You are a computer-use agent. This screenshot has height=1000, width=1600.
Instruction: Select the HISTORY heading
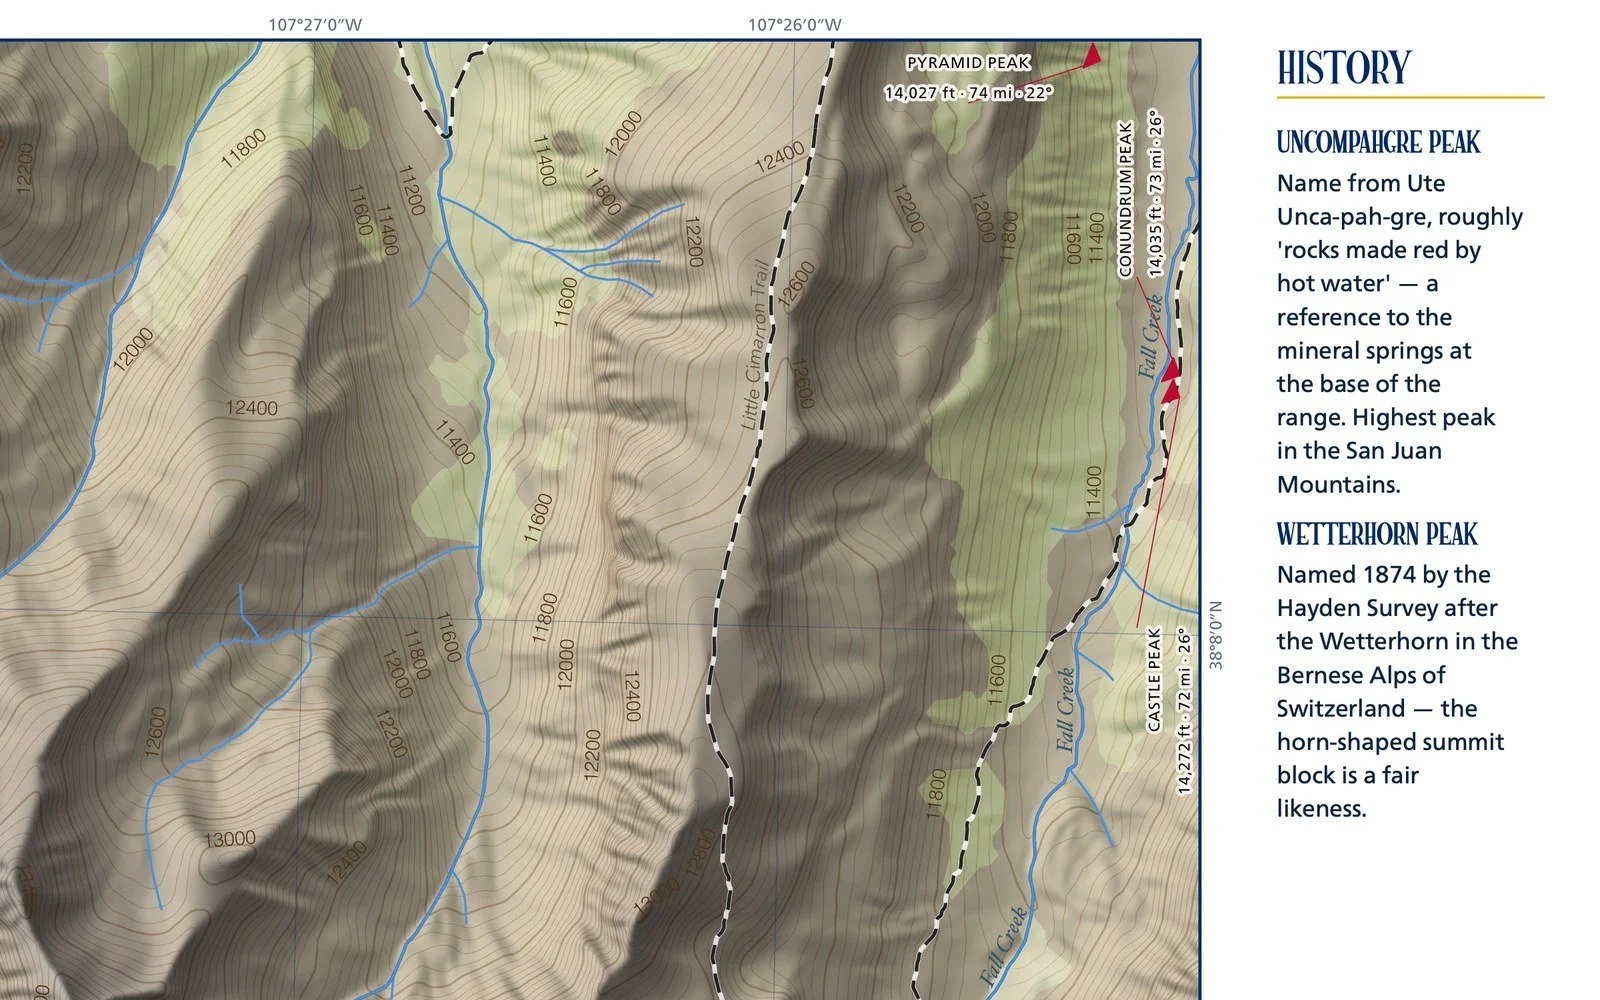pyautogui.click(x=1343, y=68)
